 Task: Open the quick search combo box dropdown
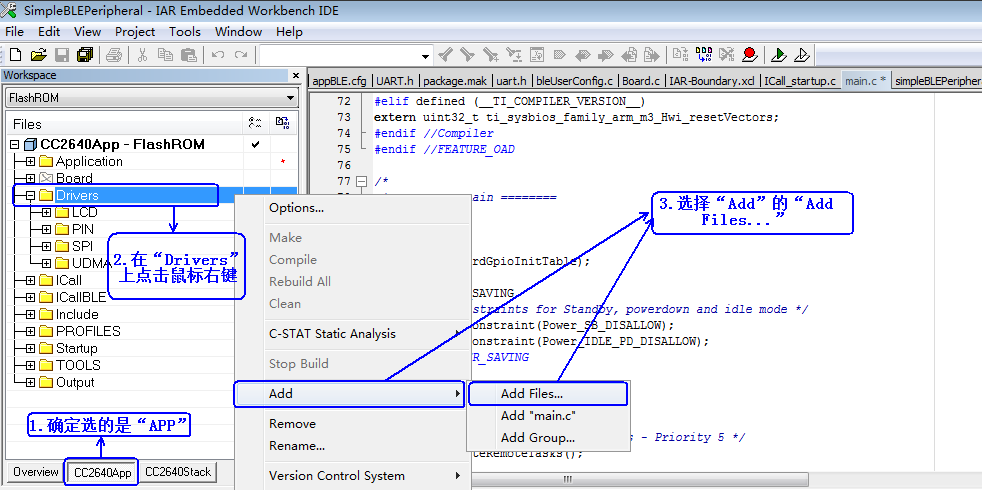click(426, 56)
